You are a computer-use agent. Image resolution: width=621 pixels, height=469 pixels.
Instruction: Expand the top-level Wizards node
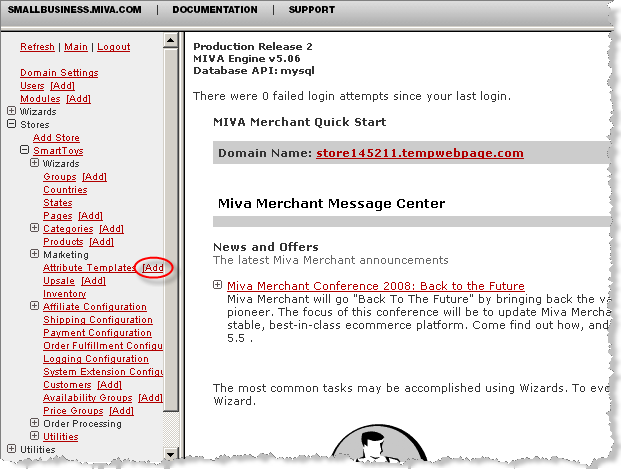pos(11,111)
